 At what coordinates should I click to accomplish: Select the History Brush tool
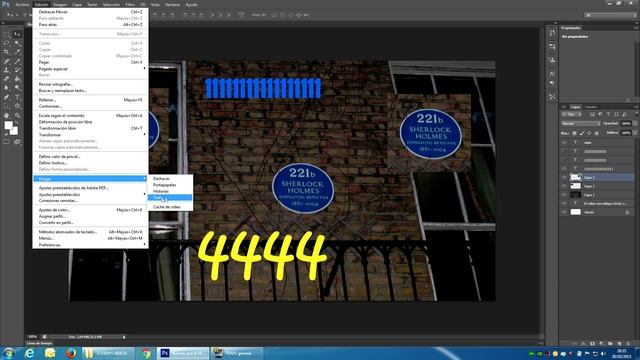tap(17, 70)
